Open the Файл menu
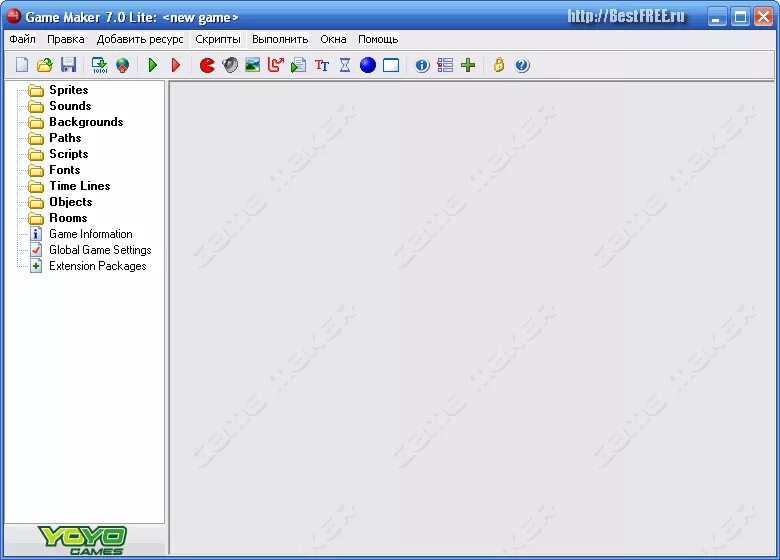This screenshot has height=560, width=780. click(22, 39)
